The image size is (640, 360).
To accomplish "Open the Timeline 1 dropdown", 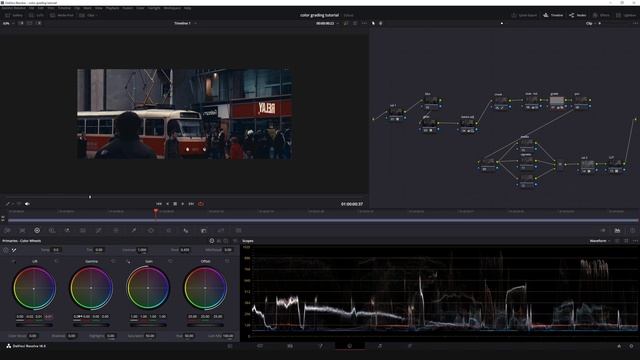I will click(185, 23).
